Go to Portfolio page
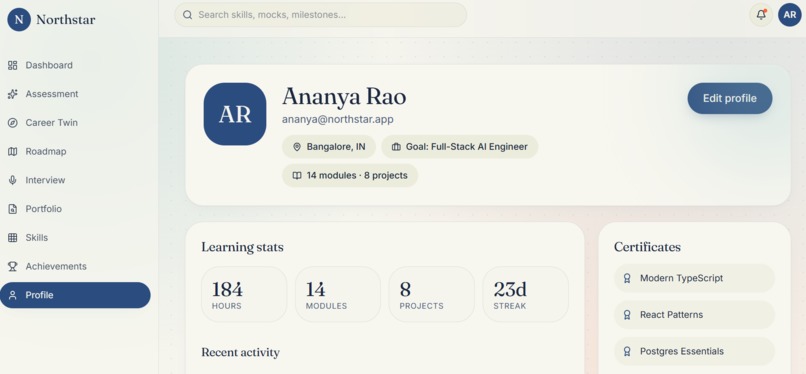This screenshot has height=374, width=806. click(75, 209)
